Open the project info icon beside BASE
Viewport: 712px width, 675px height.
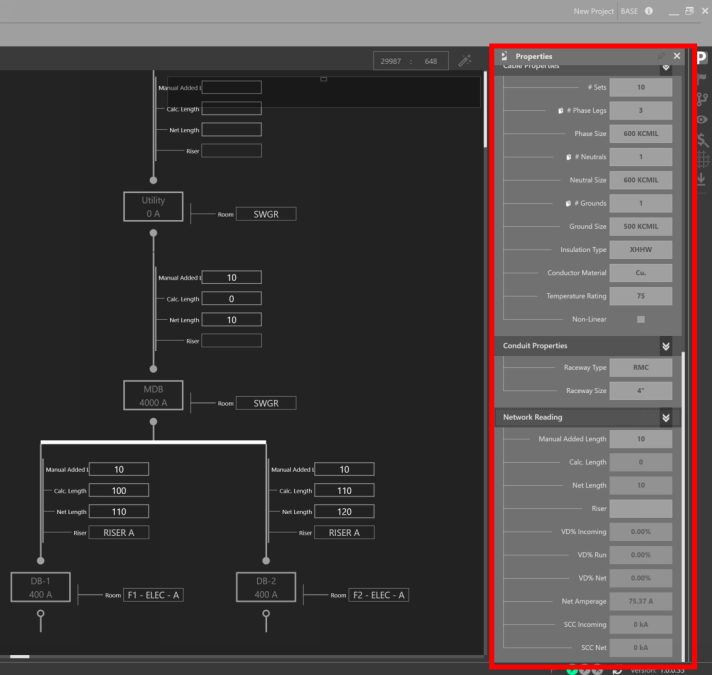(x=649, y=11)
